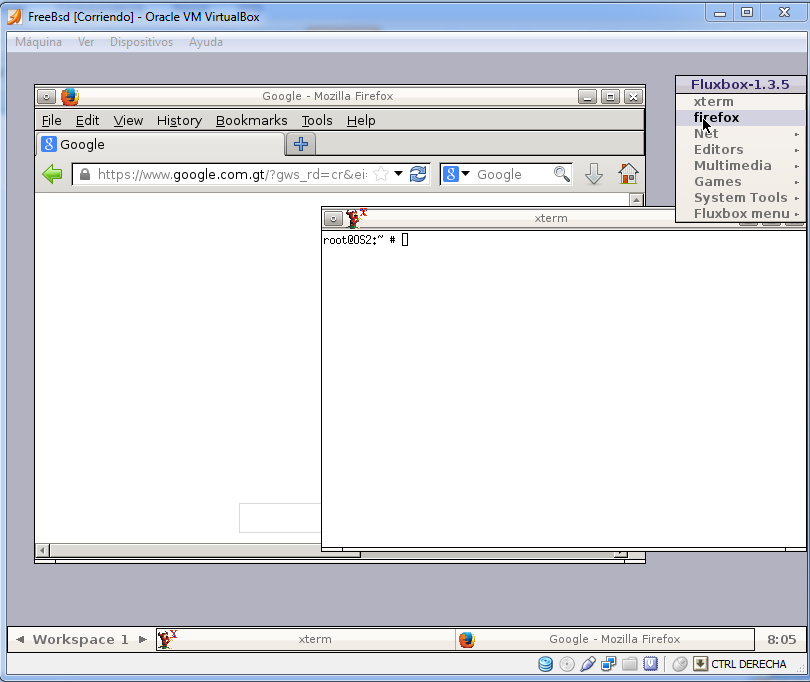This screenshot has width=810, height=682.
Task: Open the Firefox Edit menu
Action: pyautogui.click(x=87, y=120)
